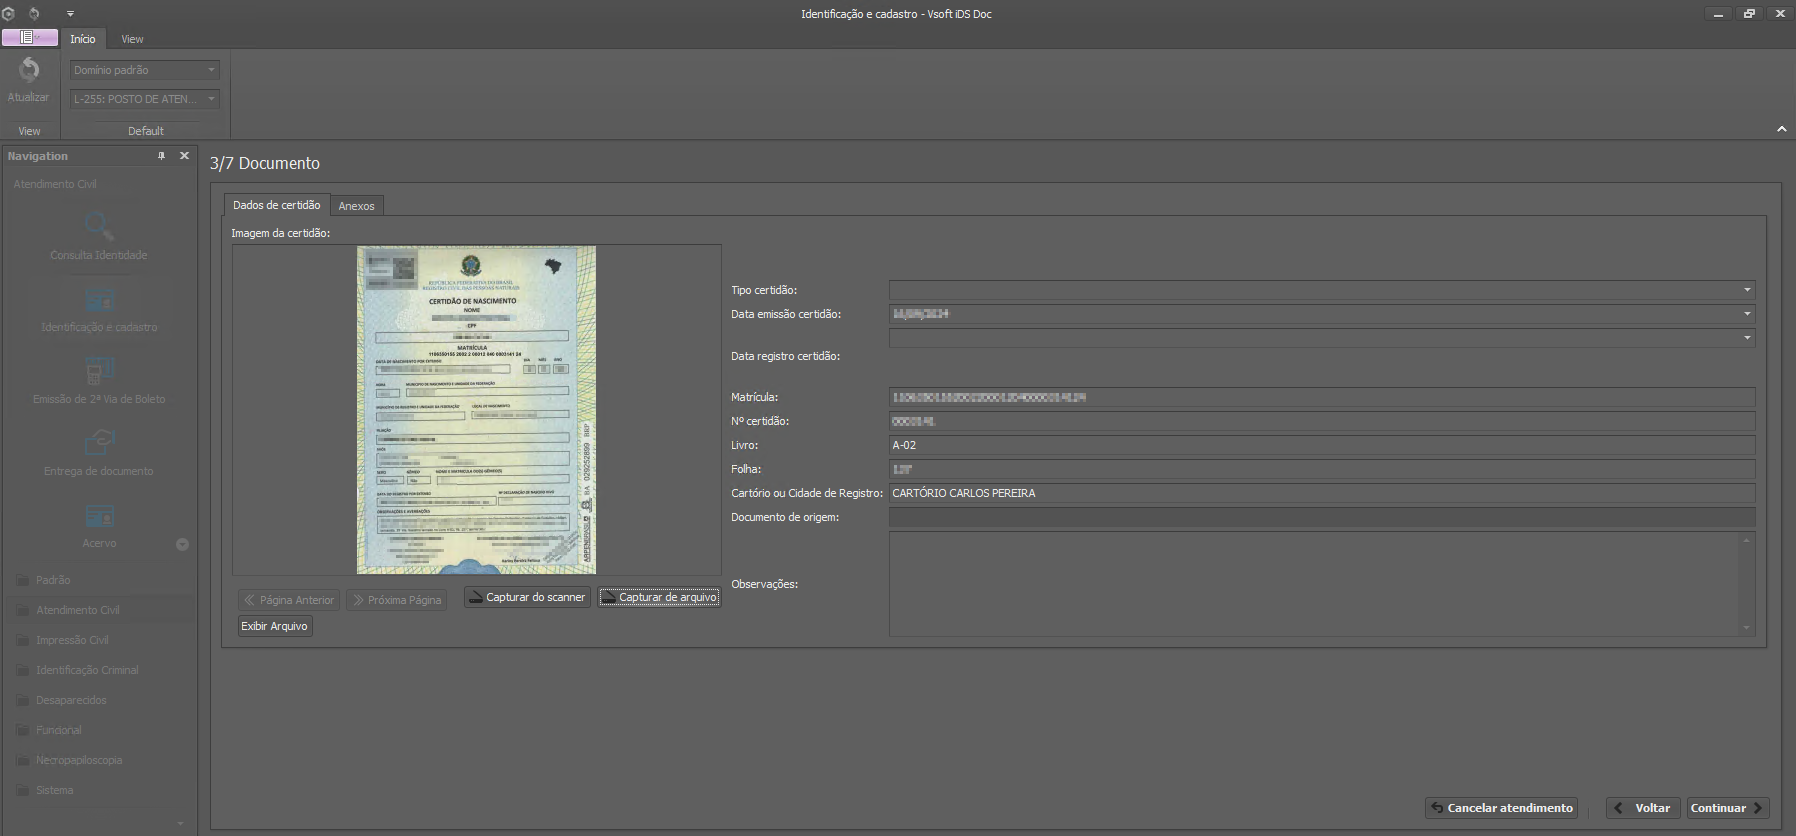The height and width of the screenshot is (836, 1796).
Task: Click the quick-access refresh icon in title bar
Action: [x=34, y=14]
